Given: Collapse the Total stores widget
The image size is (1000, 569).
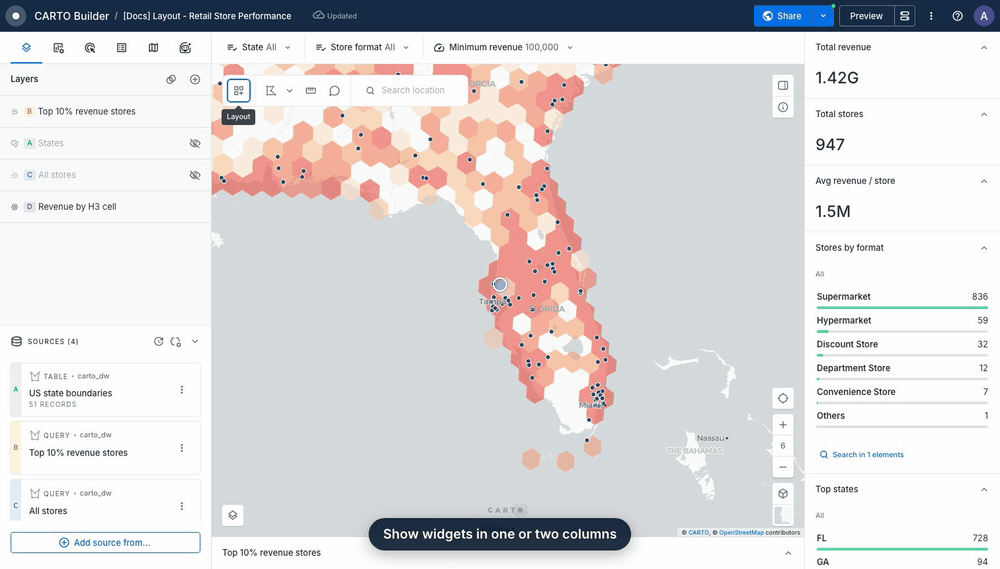Looking at the screenshot, I should pyautogui.click(x=983, y=114).
